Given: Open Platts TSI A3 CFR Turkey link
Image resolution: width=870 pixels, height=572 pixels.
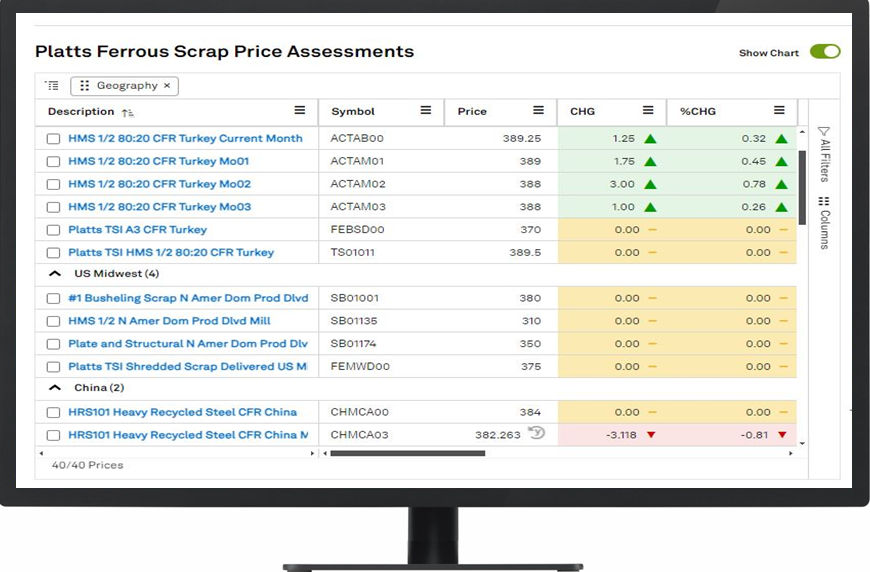Looking at the screenshot, I should click(138, 229).
